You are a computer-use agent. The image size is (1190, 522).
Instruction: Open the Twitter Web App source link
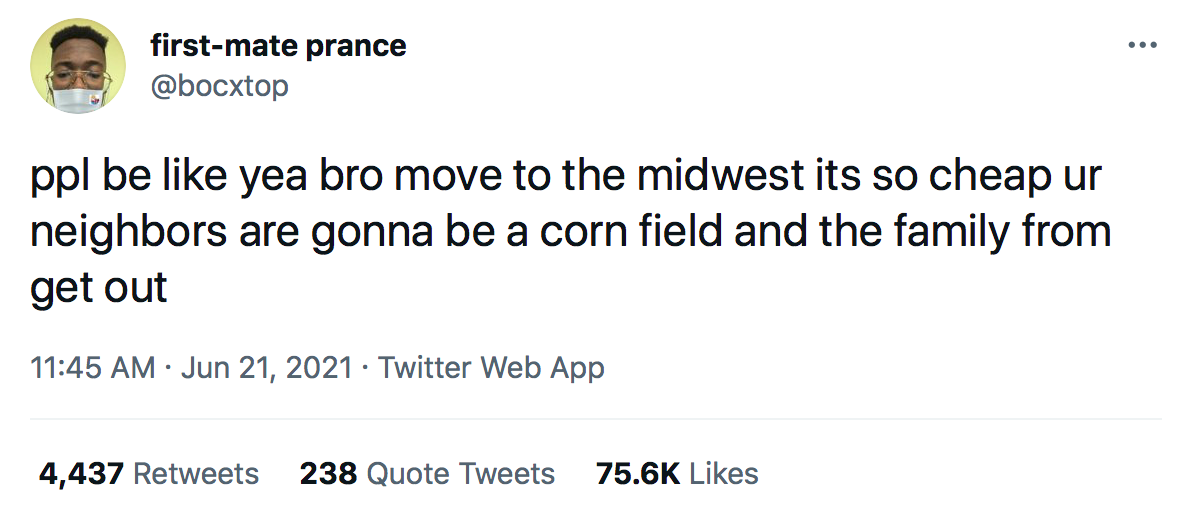[491, 367]
